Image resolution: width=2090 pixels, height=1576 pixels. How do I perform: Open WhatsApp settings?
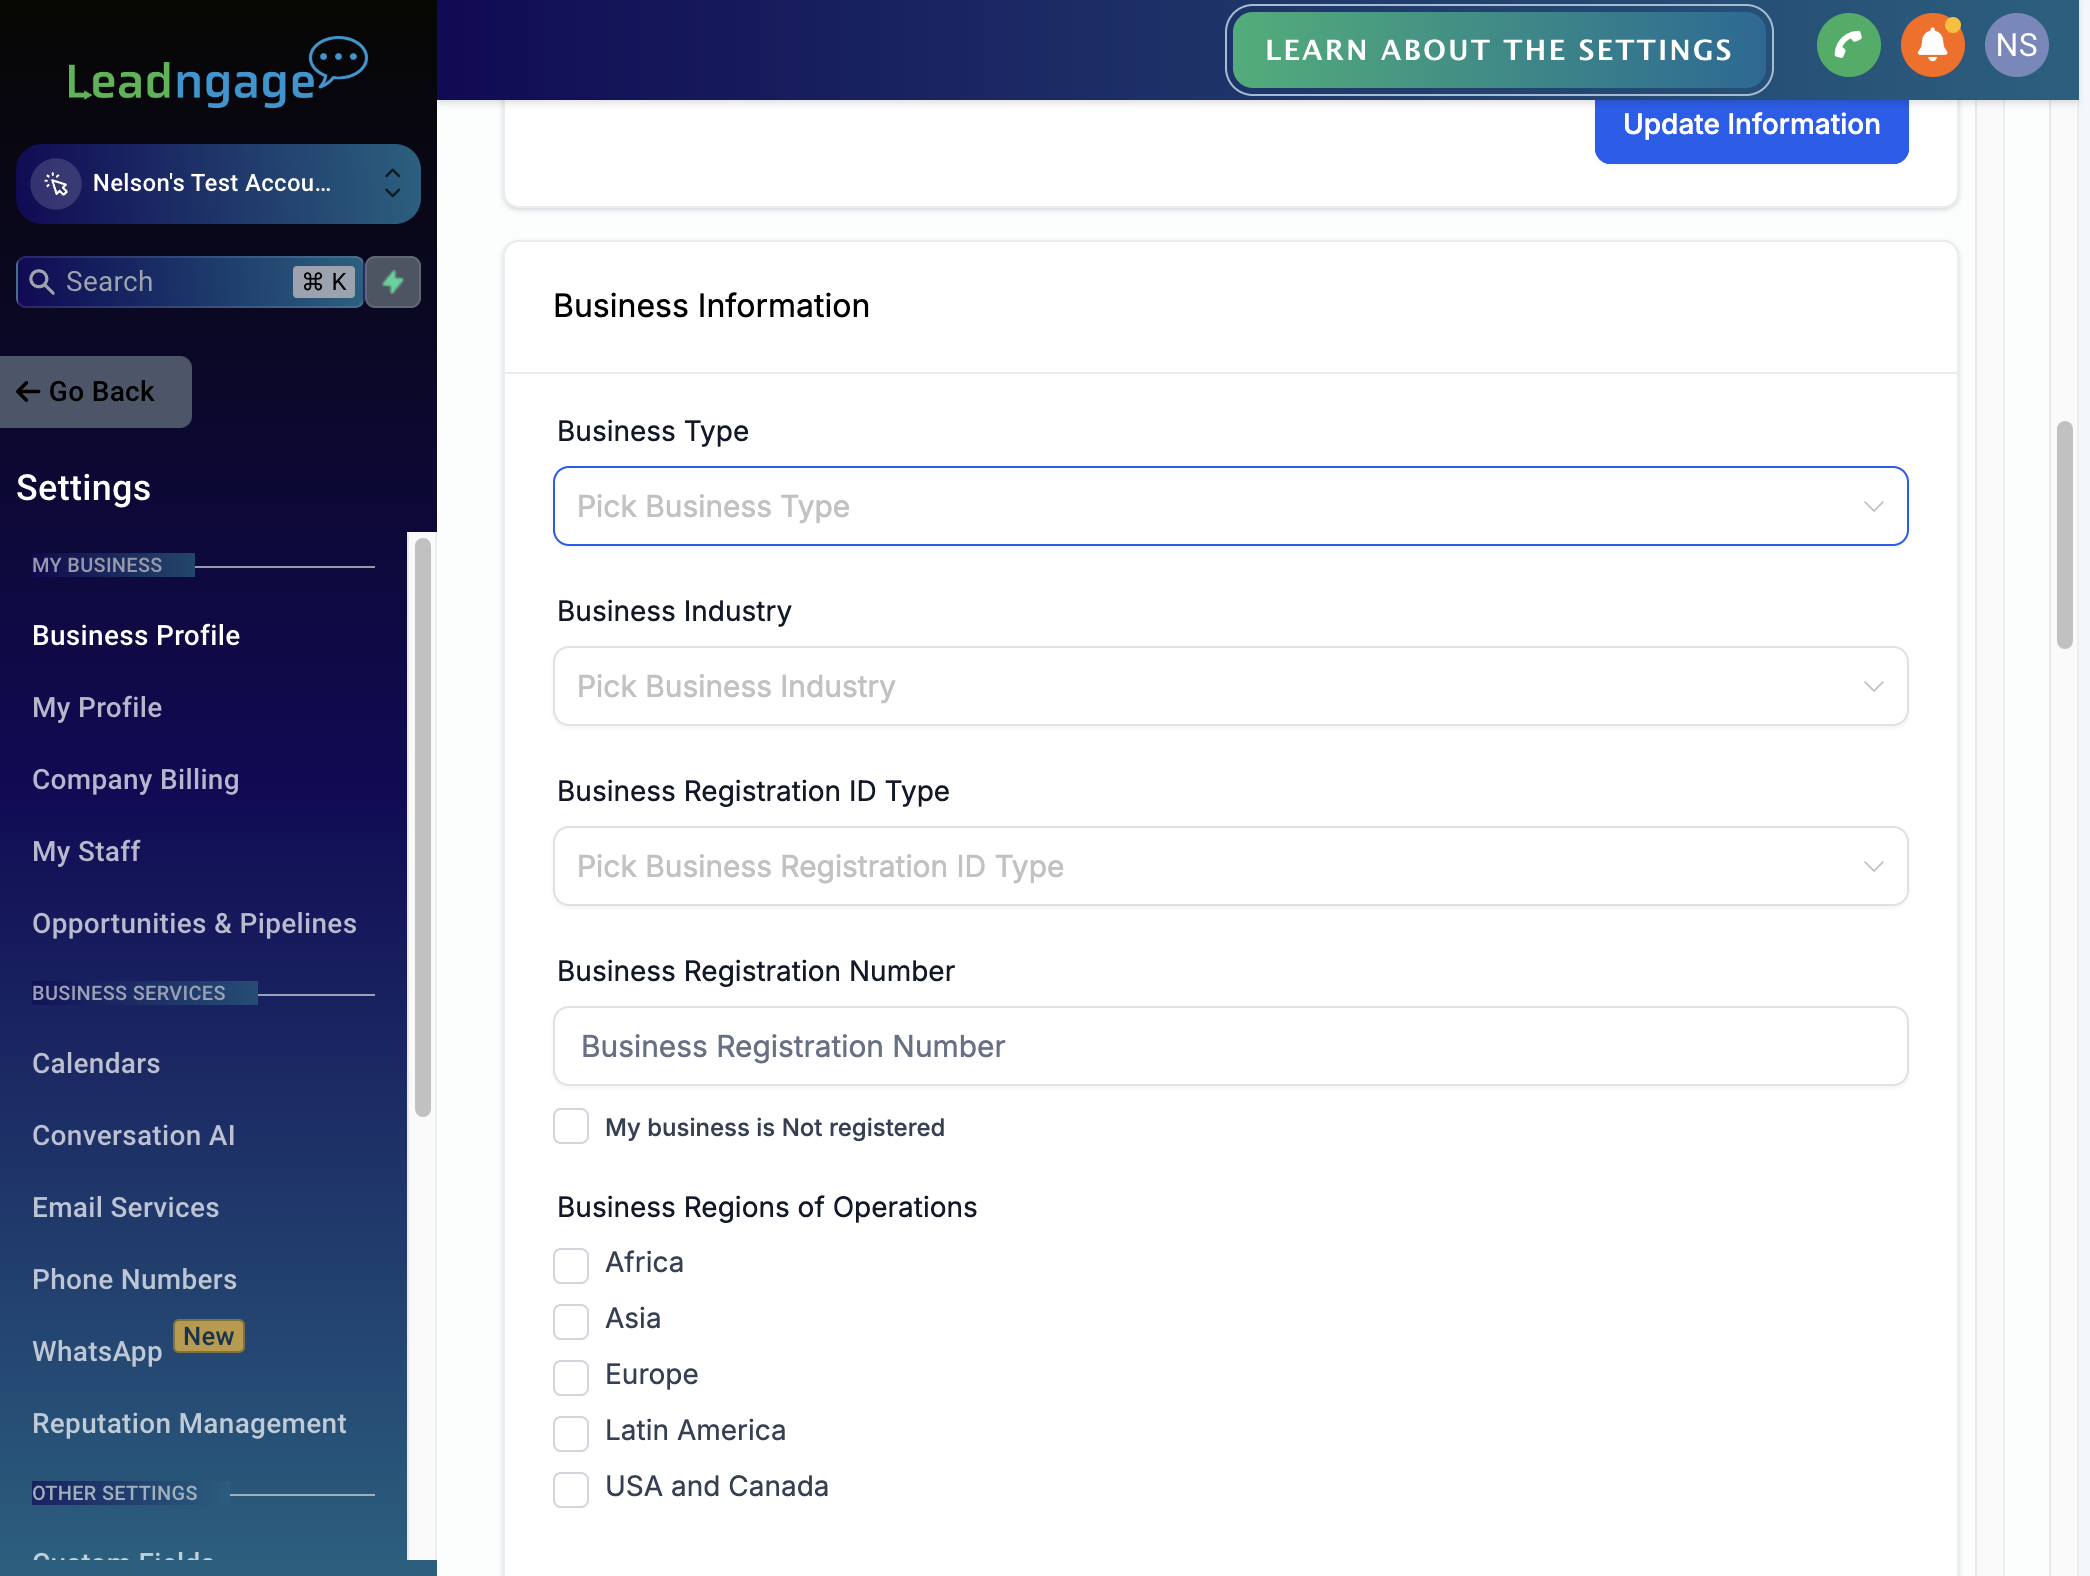pos(97,1352)
